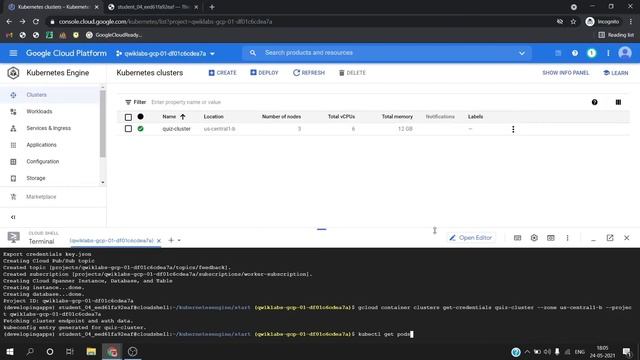Open Marketplace link in sidebar
Screen dimensions: 640x360
click(41, 197)
